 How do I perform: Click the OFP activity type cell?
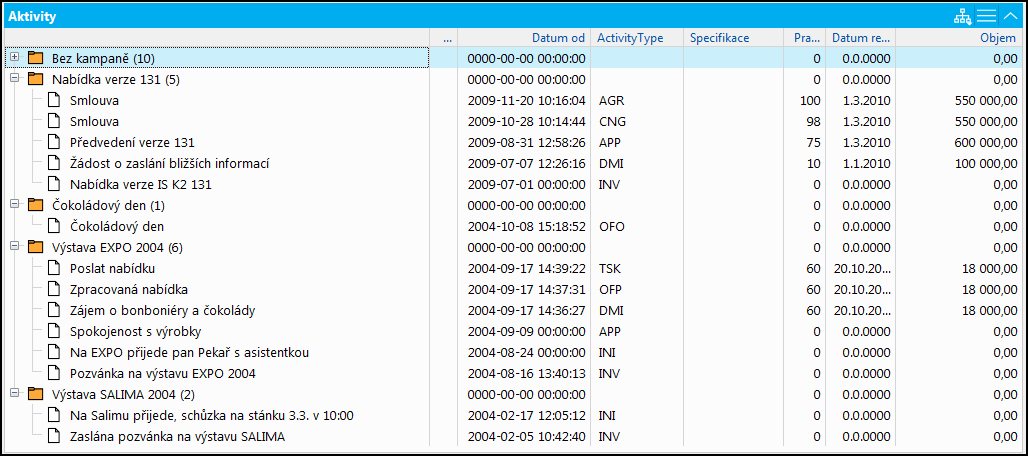point(637,290)
